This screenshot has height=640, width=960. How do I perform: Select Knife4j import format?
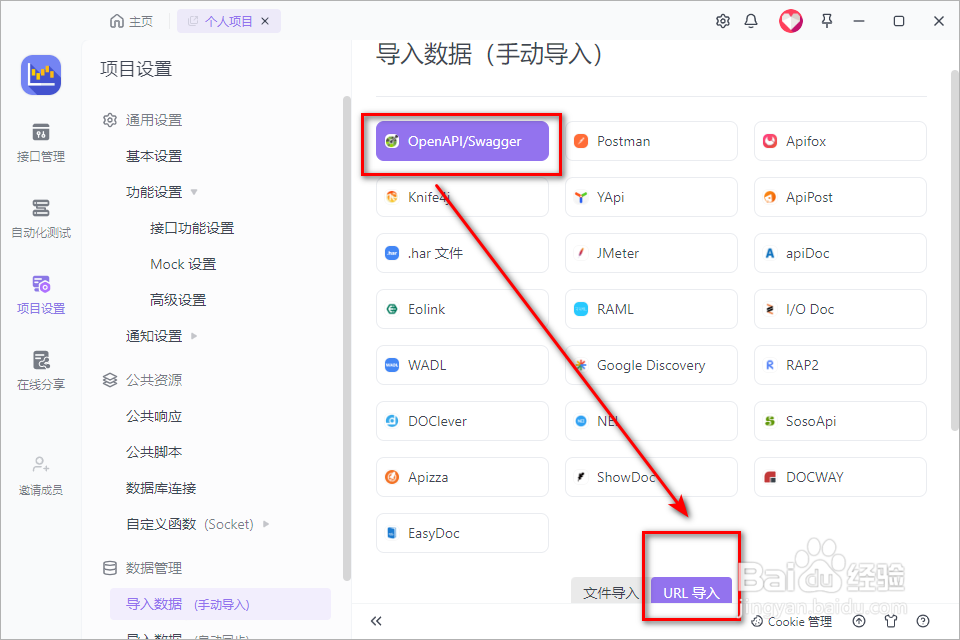(x=462, y=197)
